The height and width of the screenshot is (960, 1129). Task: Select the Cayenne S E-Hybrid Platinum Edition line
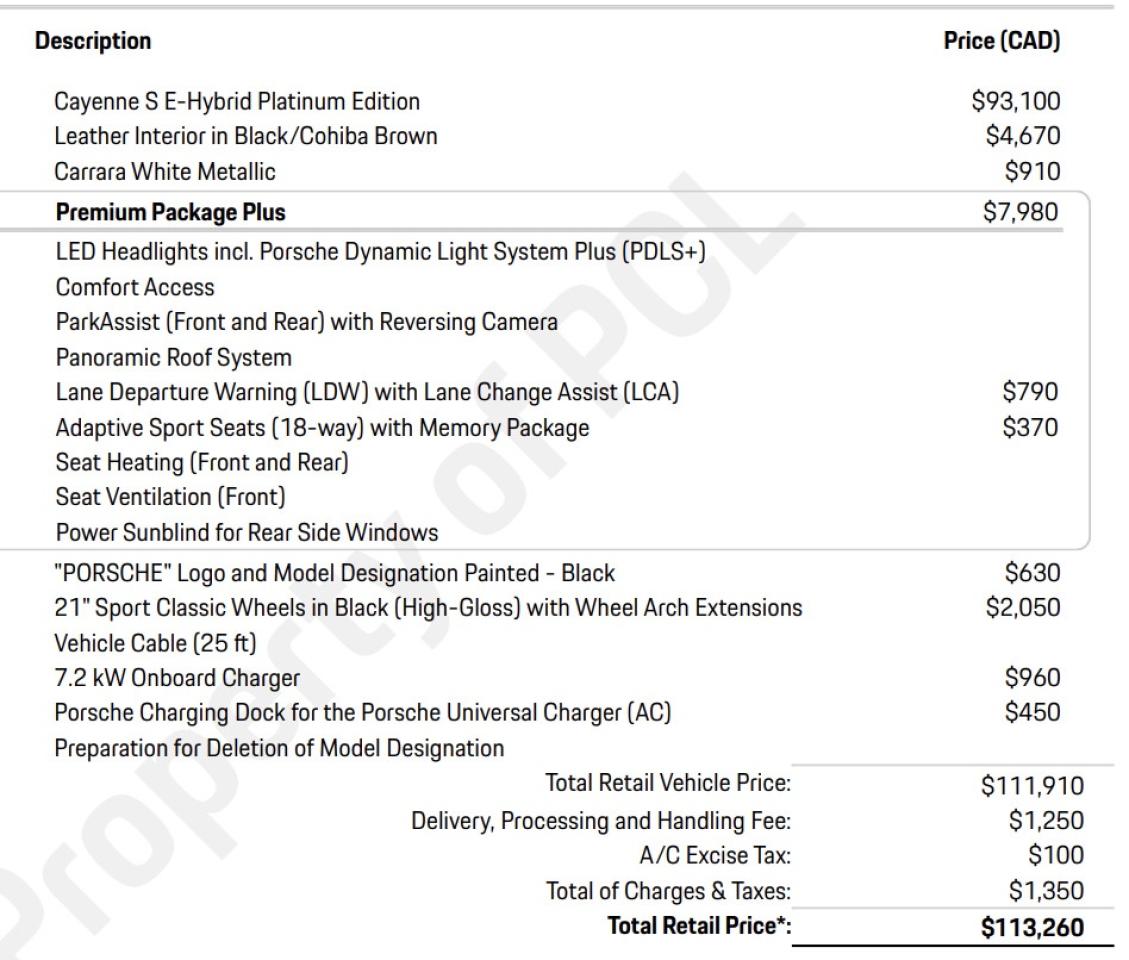point(238,101)
